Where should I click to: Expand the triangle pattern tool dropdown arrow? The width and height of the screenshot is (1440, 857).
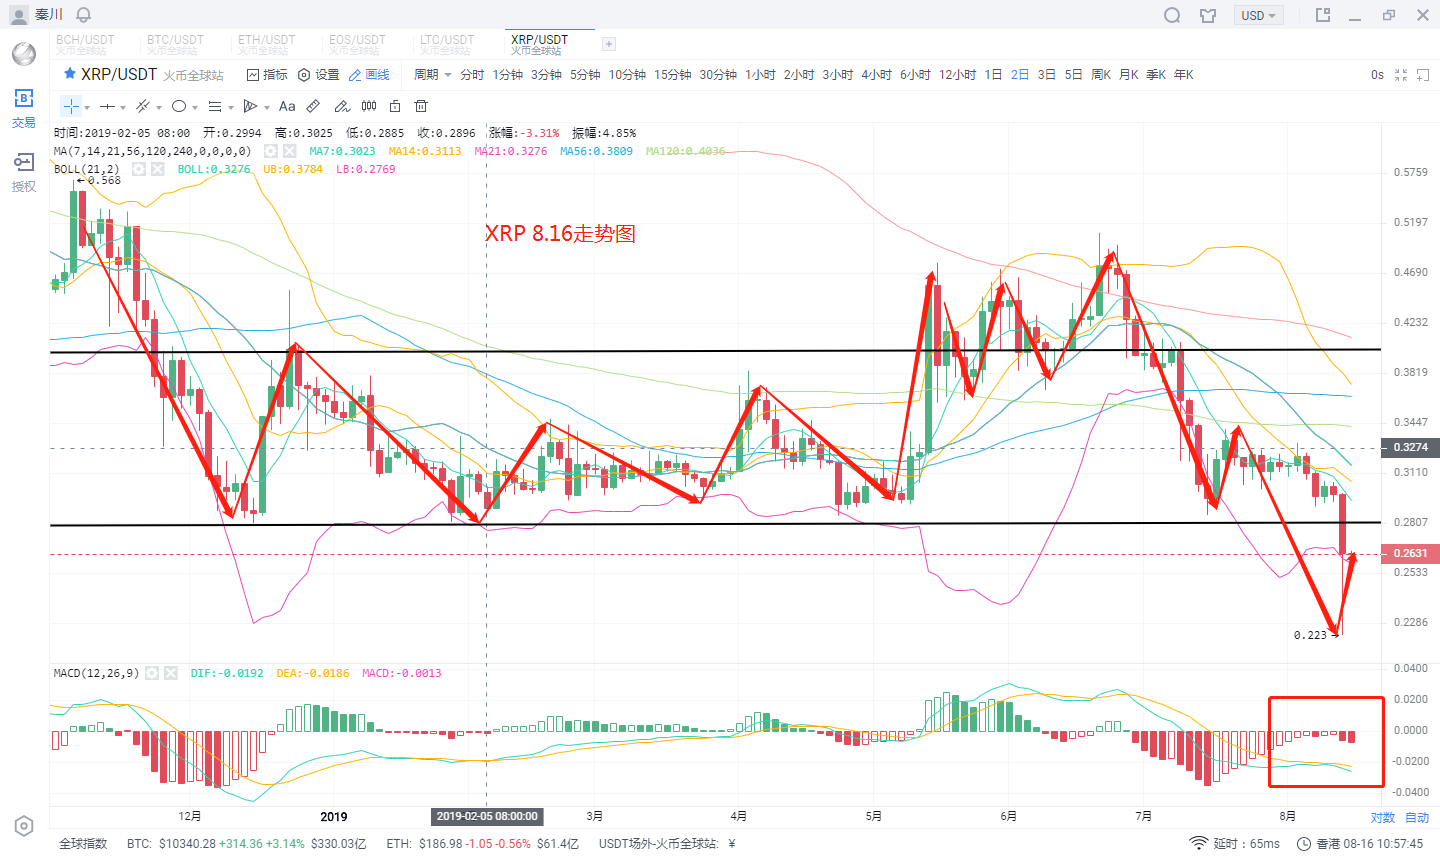267,107
